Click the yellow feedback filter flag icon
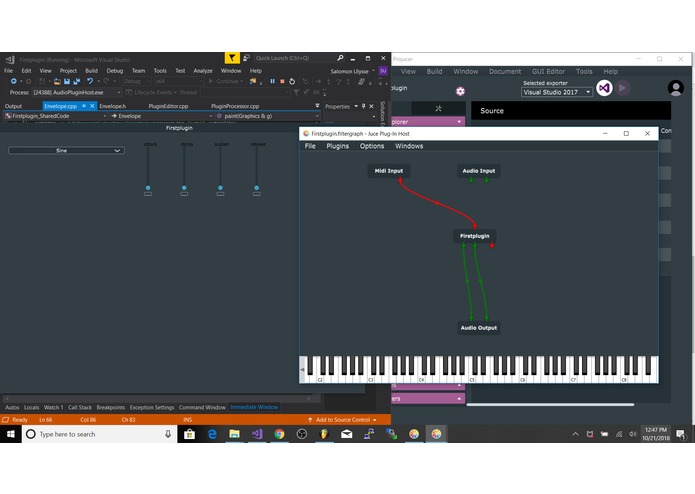 pyautogui.click(x=232, y=58)
